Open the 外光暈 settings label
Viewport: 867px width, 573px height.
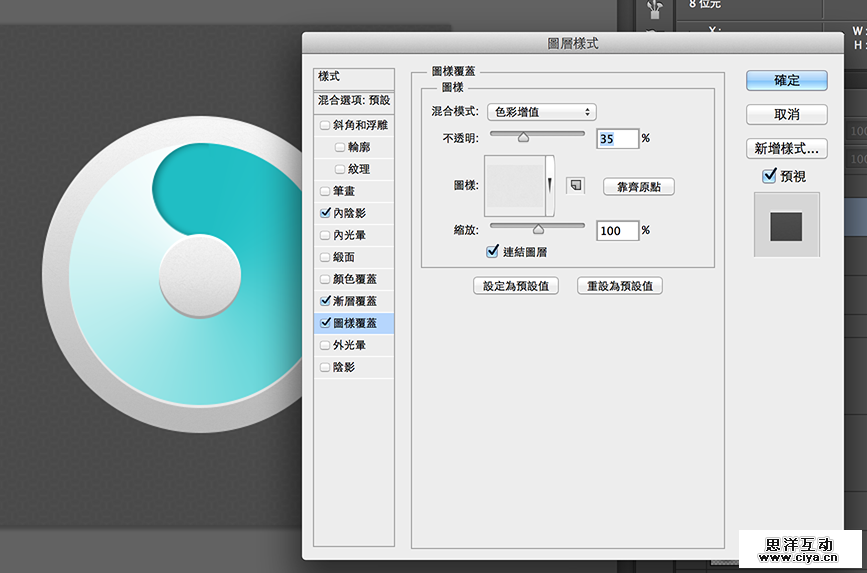tap(349, 345)
